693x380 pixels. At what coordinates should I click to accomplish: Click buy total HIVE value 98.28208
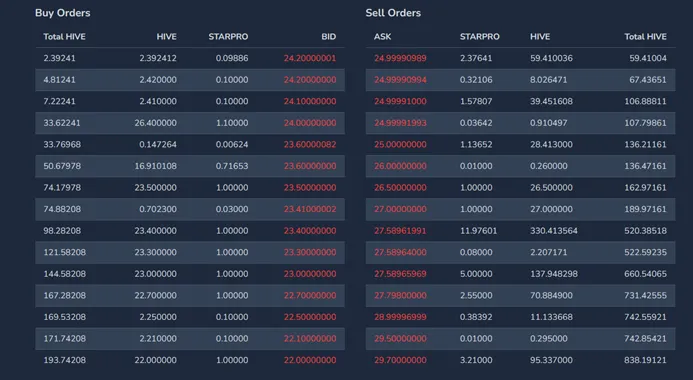[x=62, y=231]
